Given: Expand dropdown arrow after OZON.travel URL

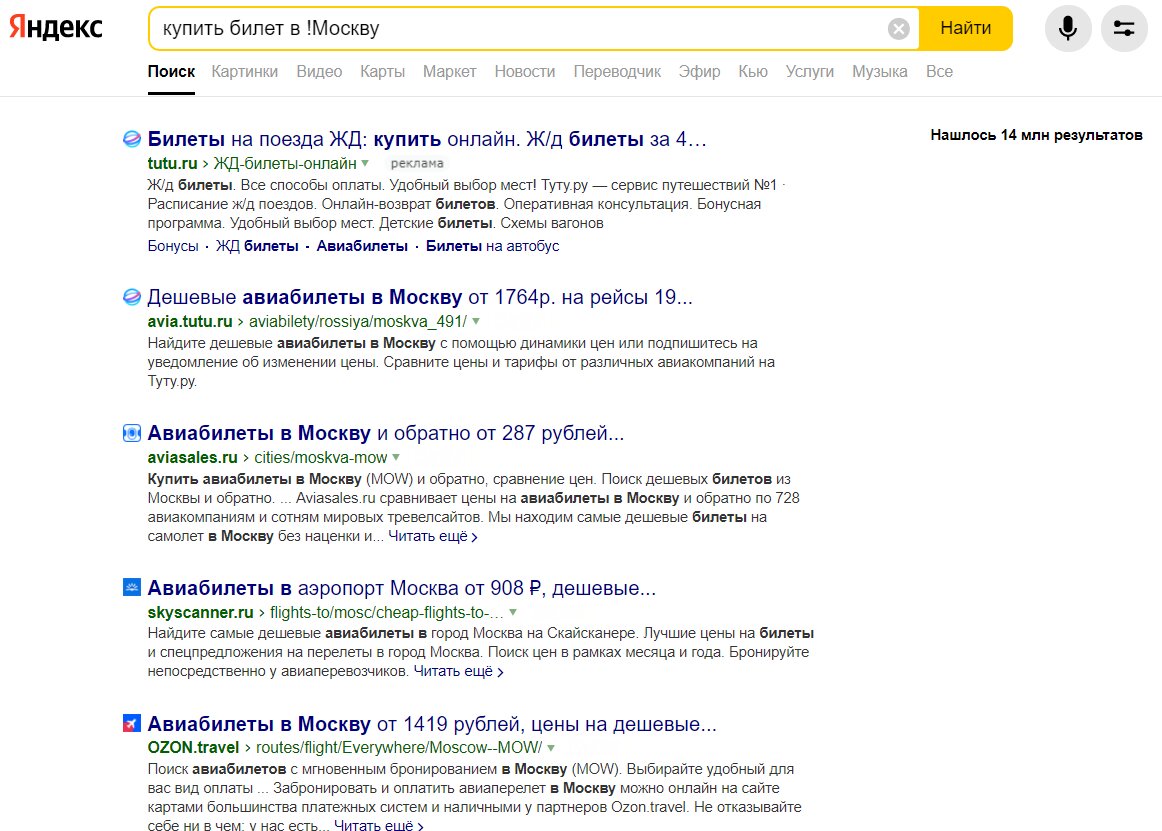Looking at the screenshot, I should point(551,748).
